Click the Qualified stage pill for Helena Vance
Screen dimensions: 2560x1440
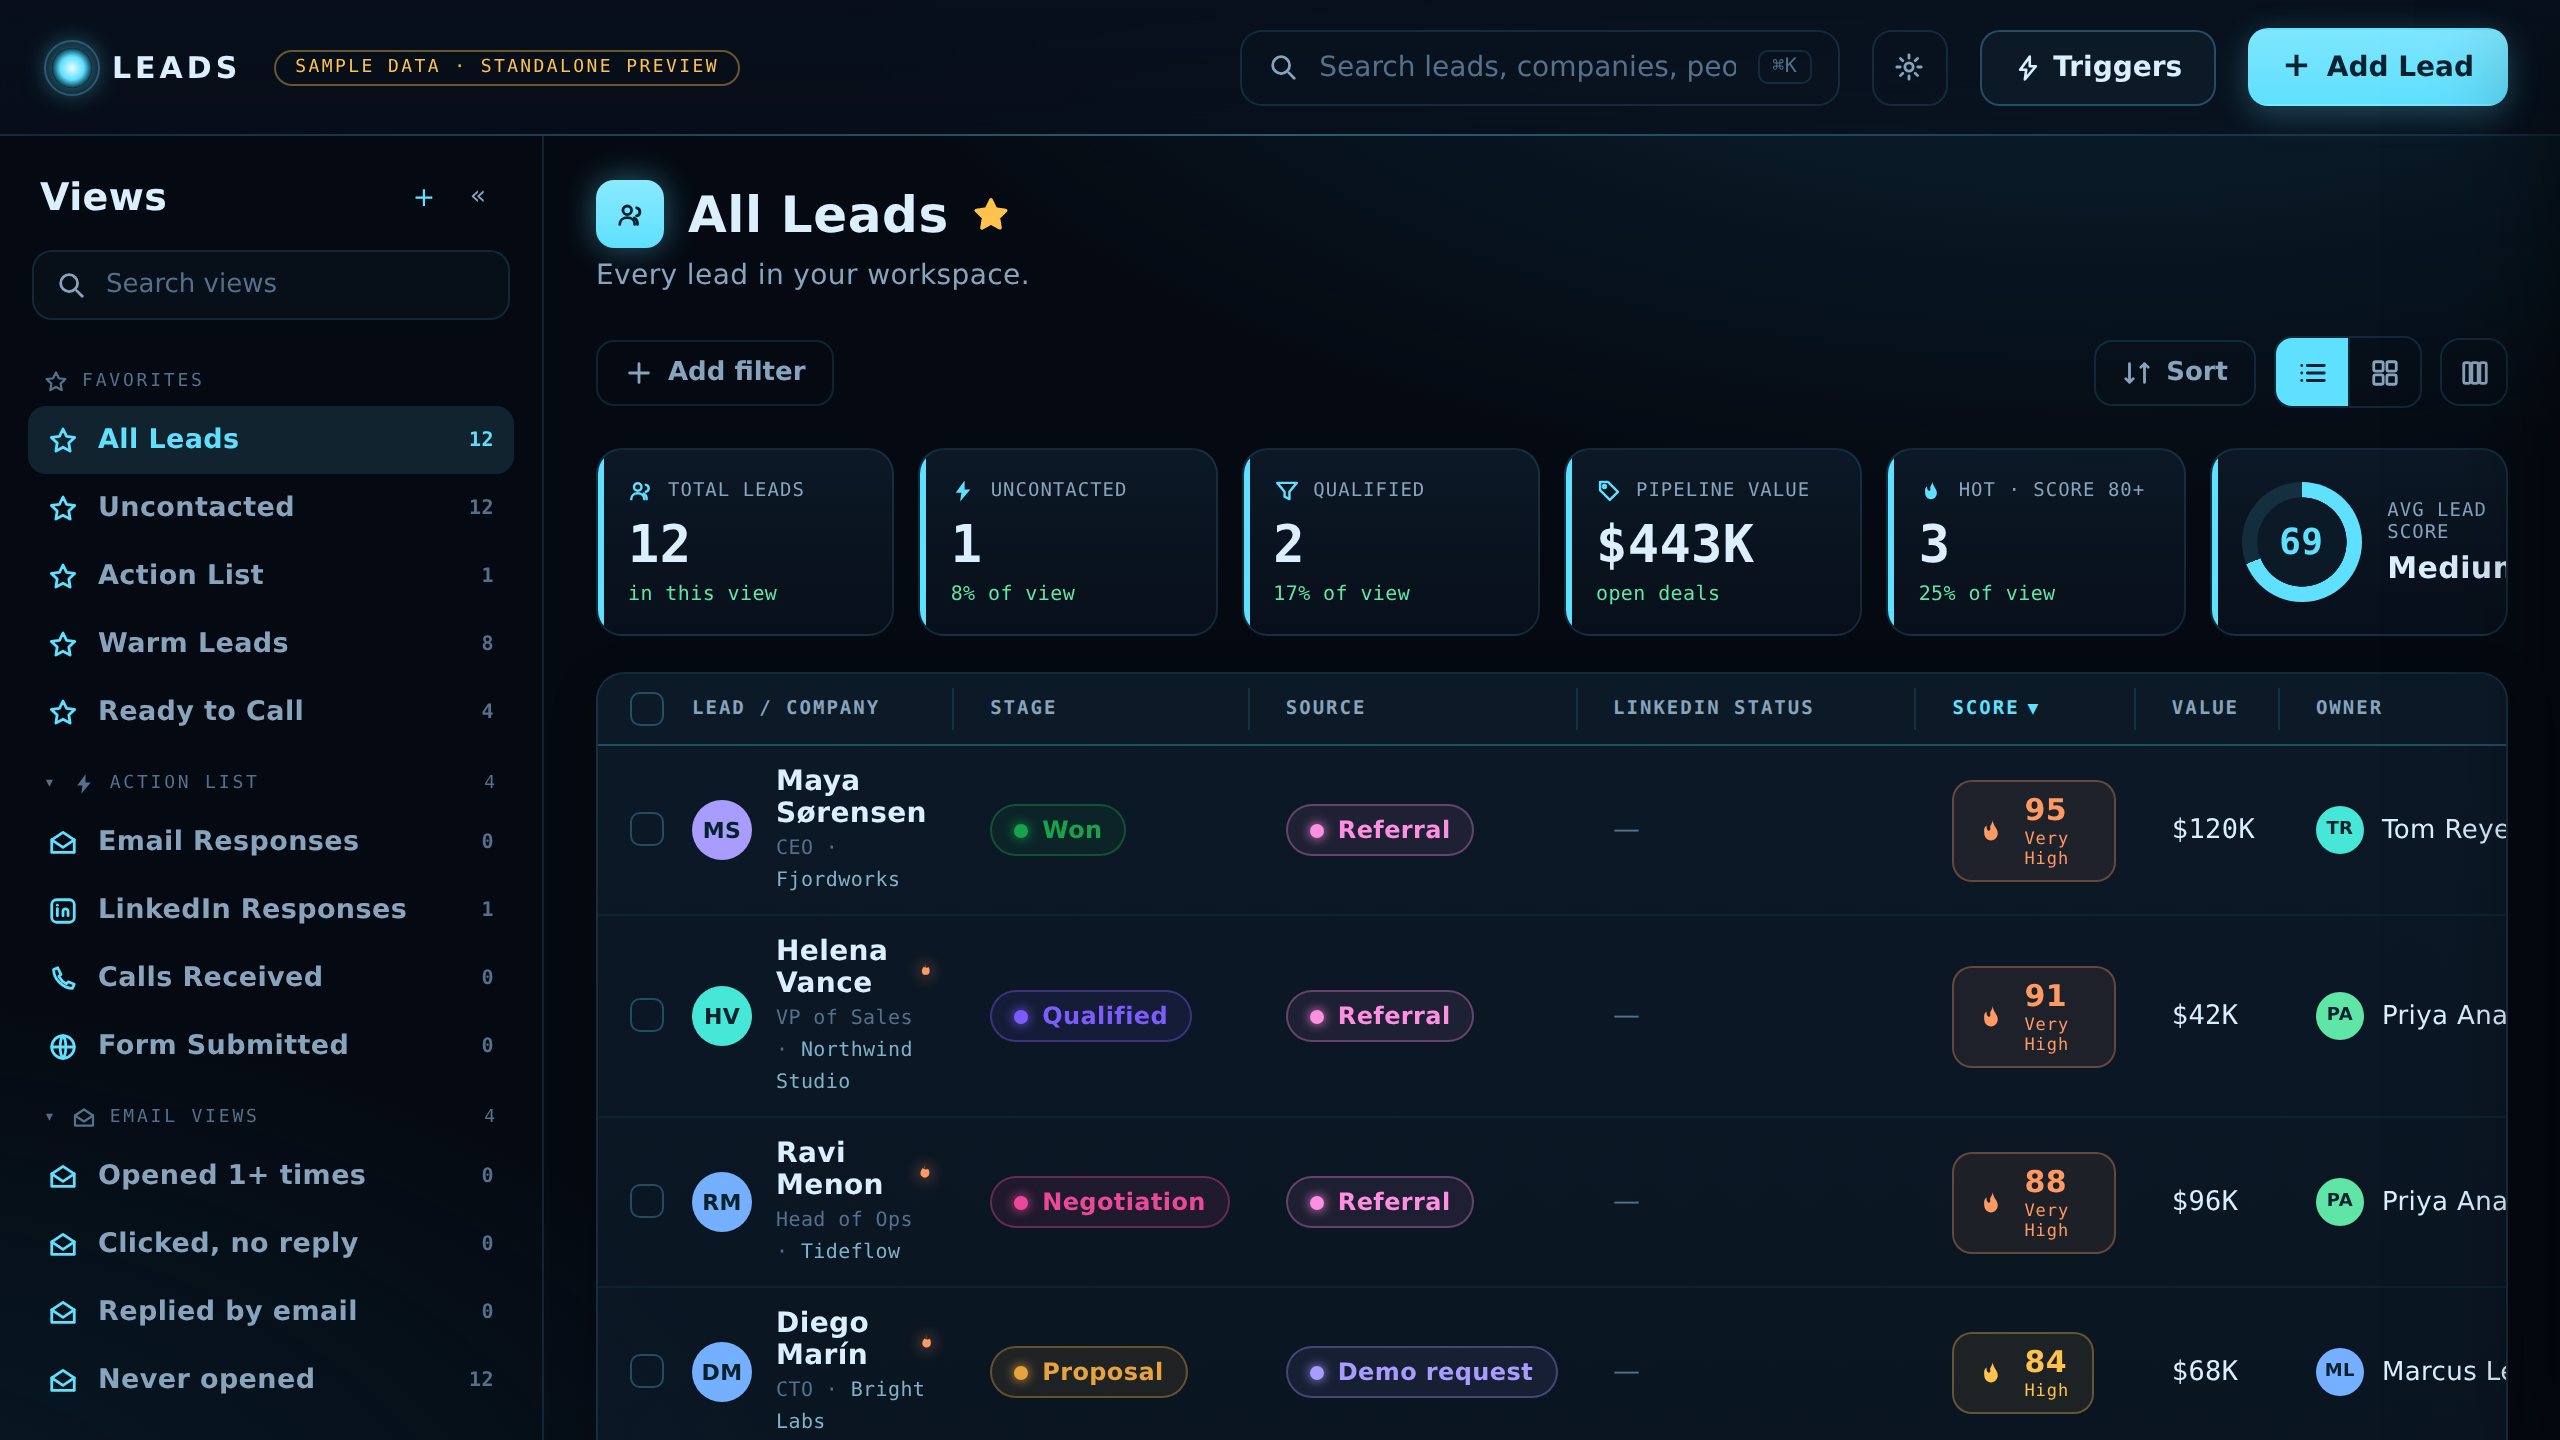[1091, 1016]
